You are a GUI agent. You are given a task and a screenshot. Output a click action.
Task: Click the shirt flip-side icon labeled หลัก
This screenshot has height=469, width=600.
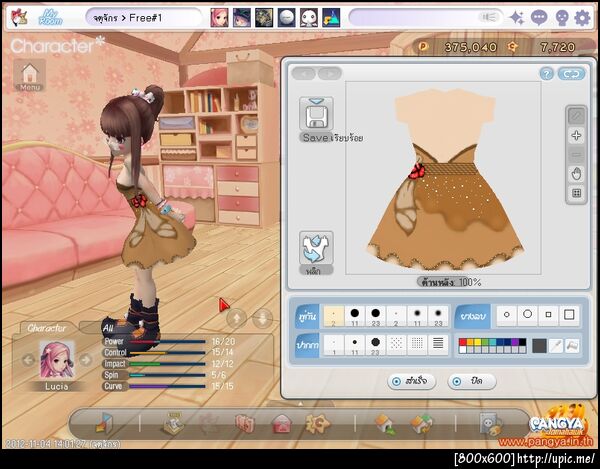pyautogui.click(x=316, y=248)
